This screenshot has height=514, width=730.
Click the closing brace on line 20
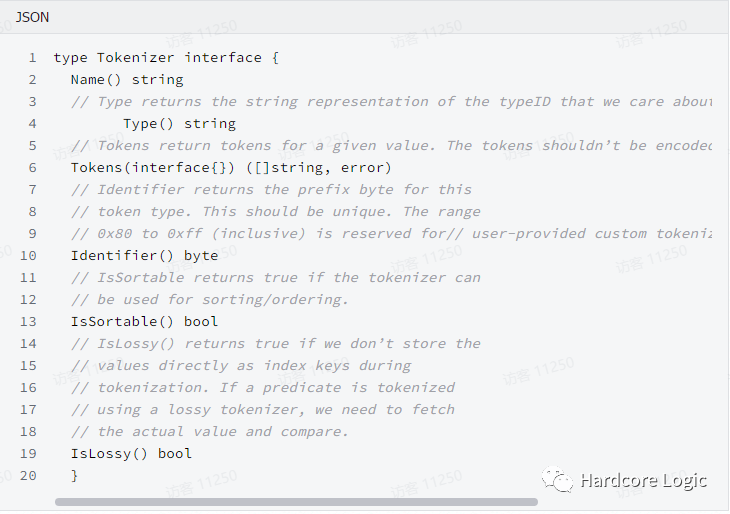tap(75, 476)
